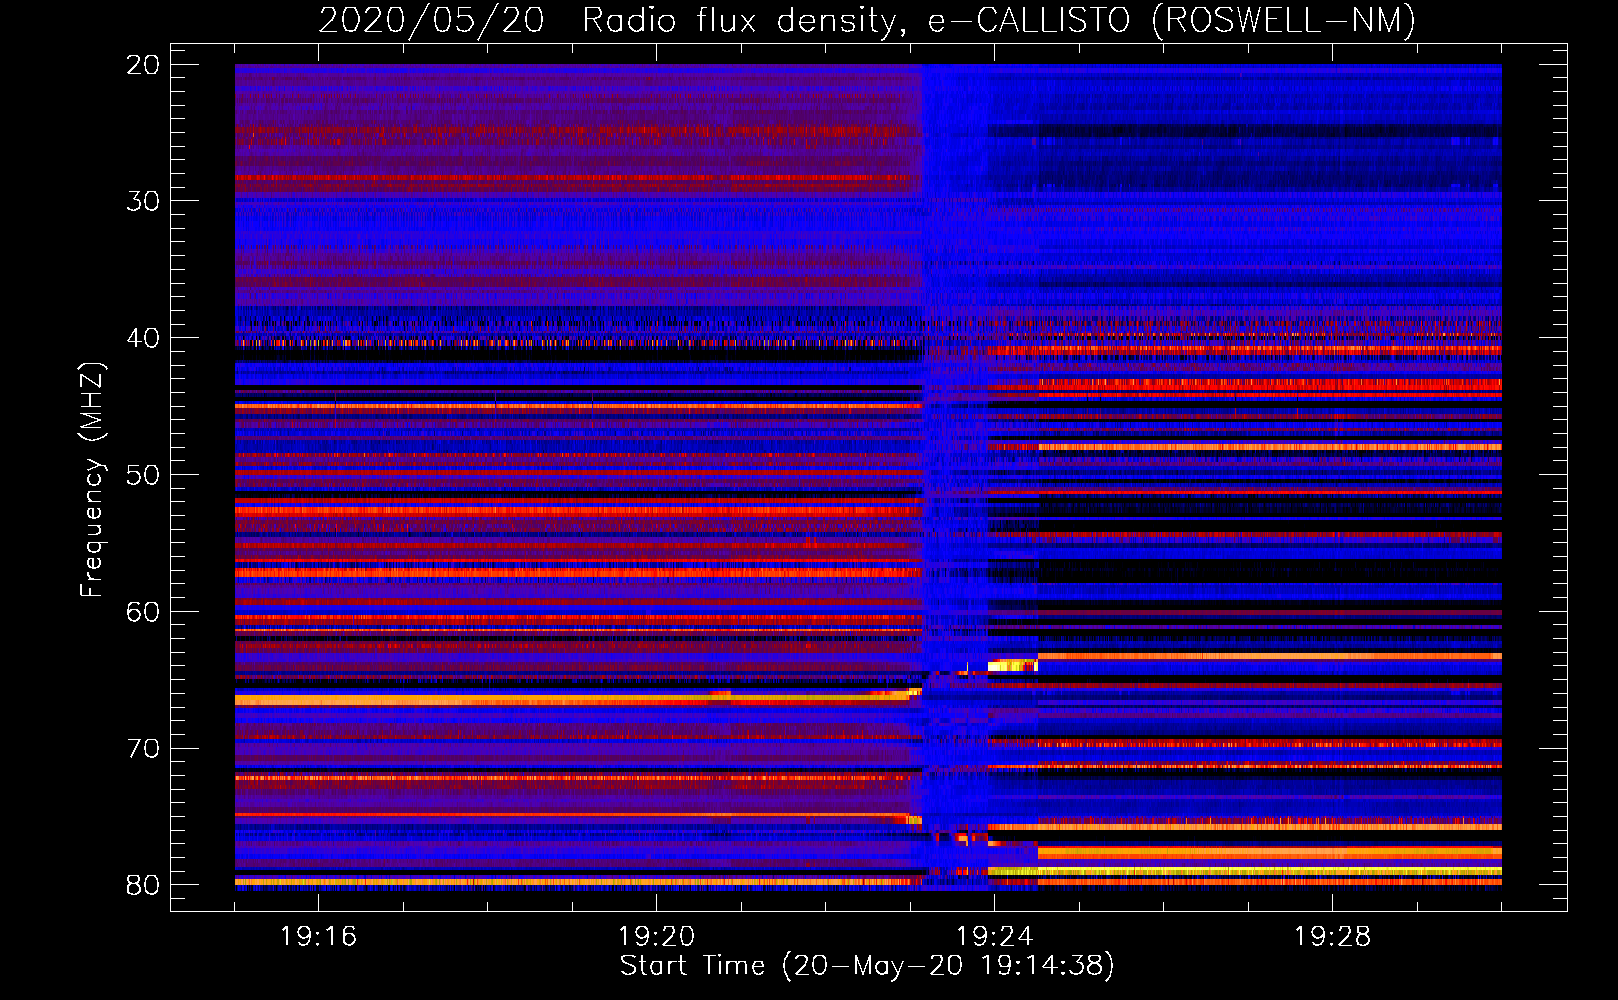1618x1000 pixels.
Task: Select the 19:24 time tick label
Action: tap(994, 937)
